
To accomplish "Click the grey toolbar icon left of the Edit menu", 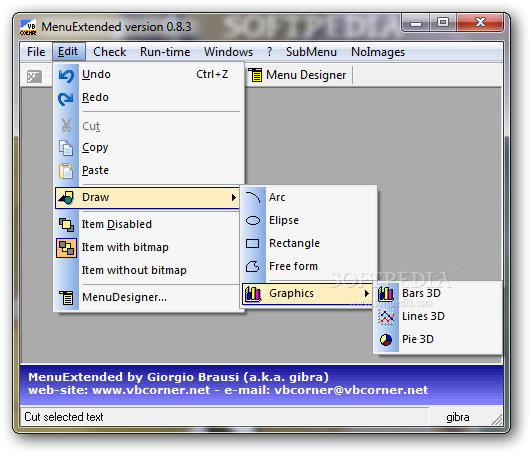I will click(35, 77).
